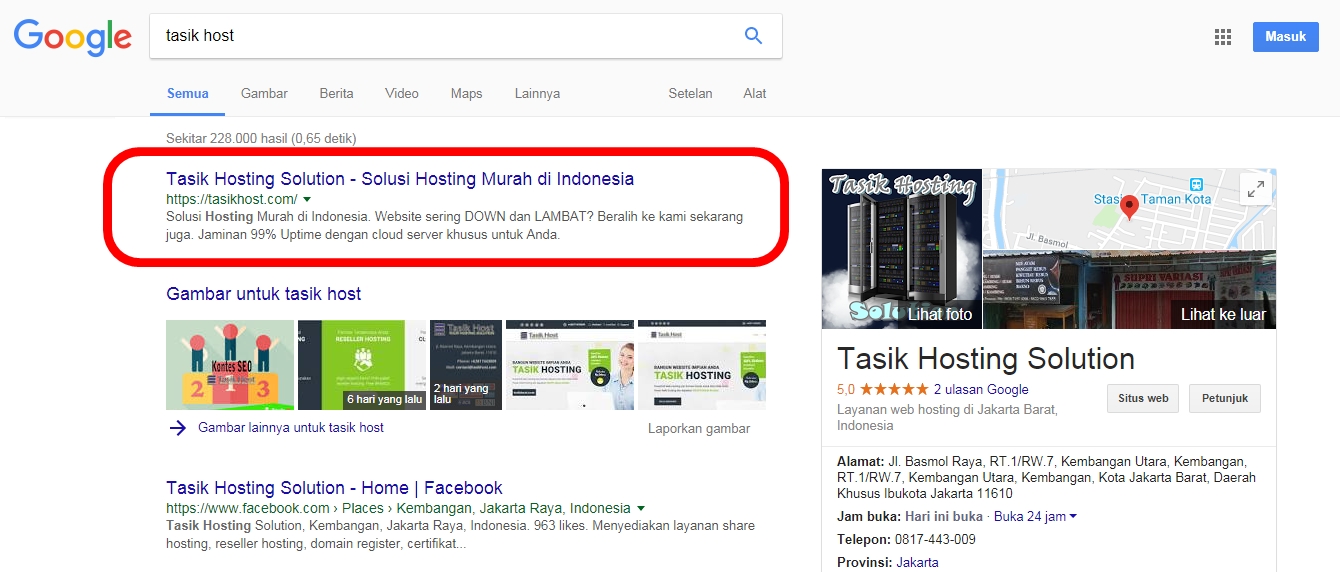Click the Petunjuk directions button
Viewport: 1340px width, 572px height.
click(x=1225, y=398)
